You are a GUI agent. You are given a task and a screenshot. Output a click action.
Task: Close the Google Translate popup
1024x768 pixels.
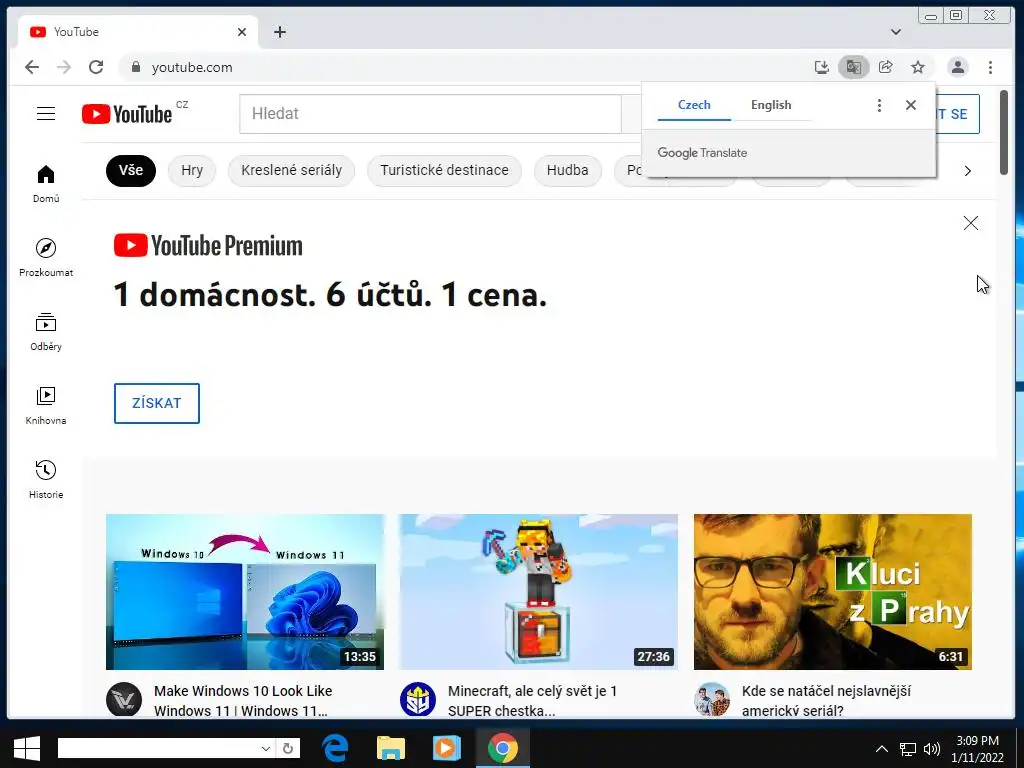tap(910, 105)
